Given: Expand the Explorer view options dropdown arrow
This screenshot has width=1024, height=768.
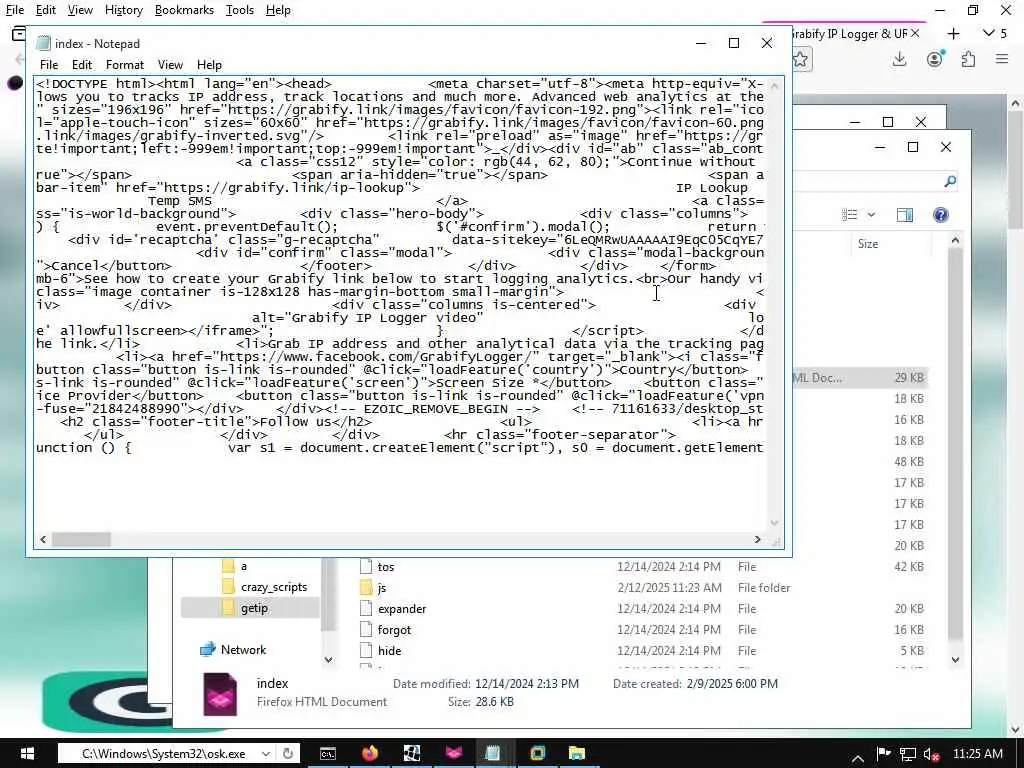Looking at the screenshot, I should (871, 215).
